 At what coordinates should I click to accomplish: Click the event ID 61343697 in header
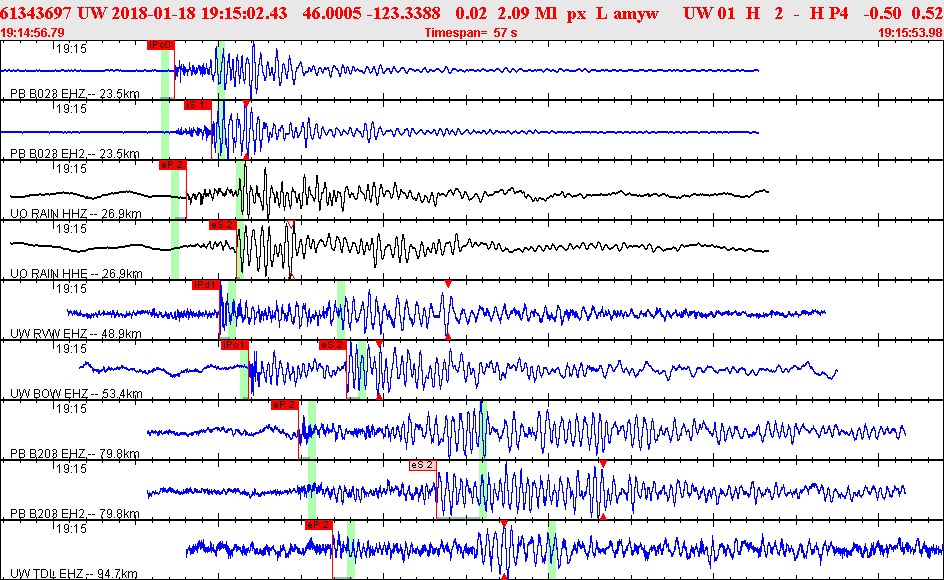(36, 13)
